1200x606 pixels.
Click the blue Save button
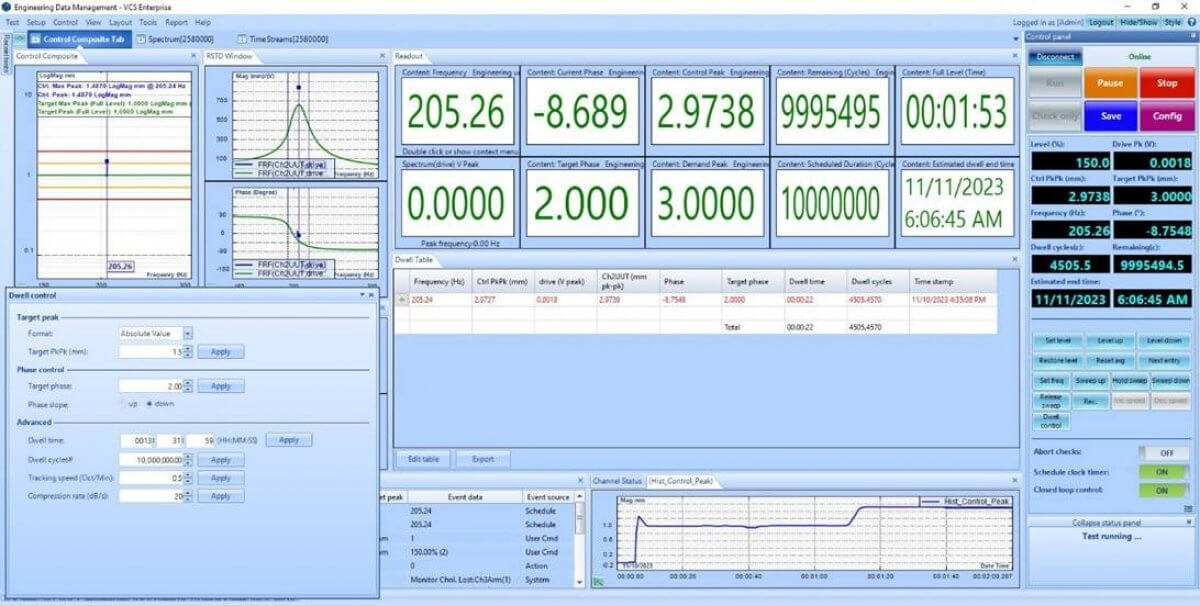click(x=1110, y=115)
